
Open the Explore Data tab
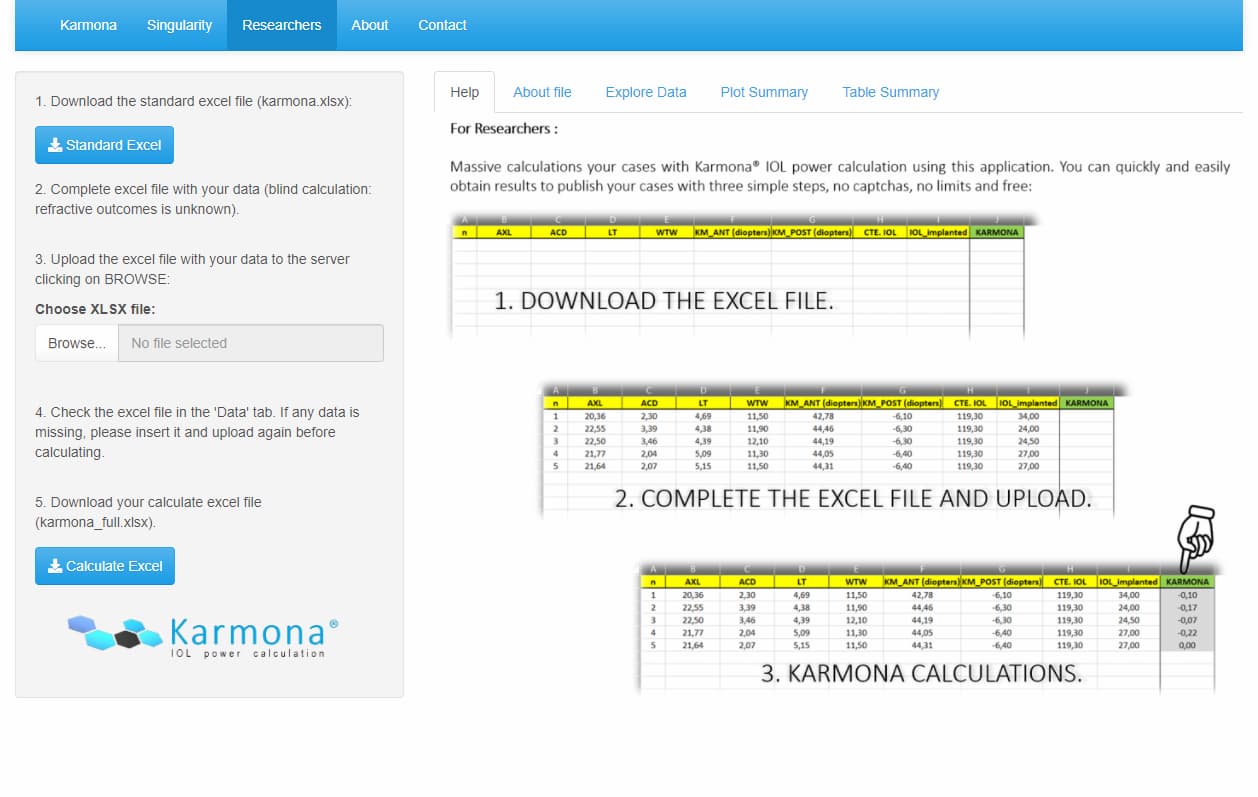tap(646, 92)
